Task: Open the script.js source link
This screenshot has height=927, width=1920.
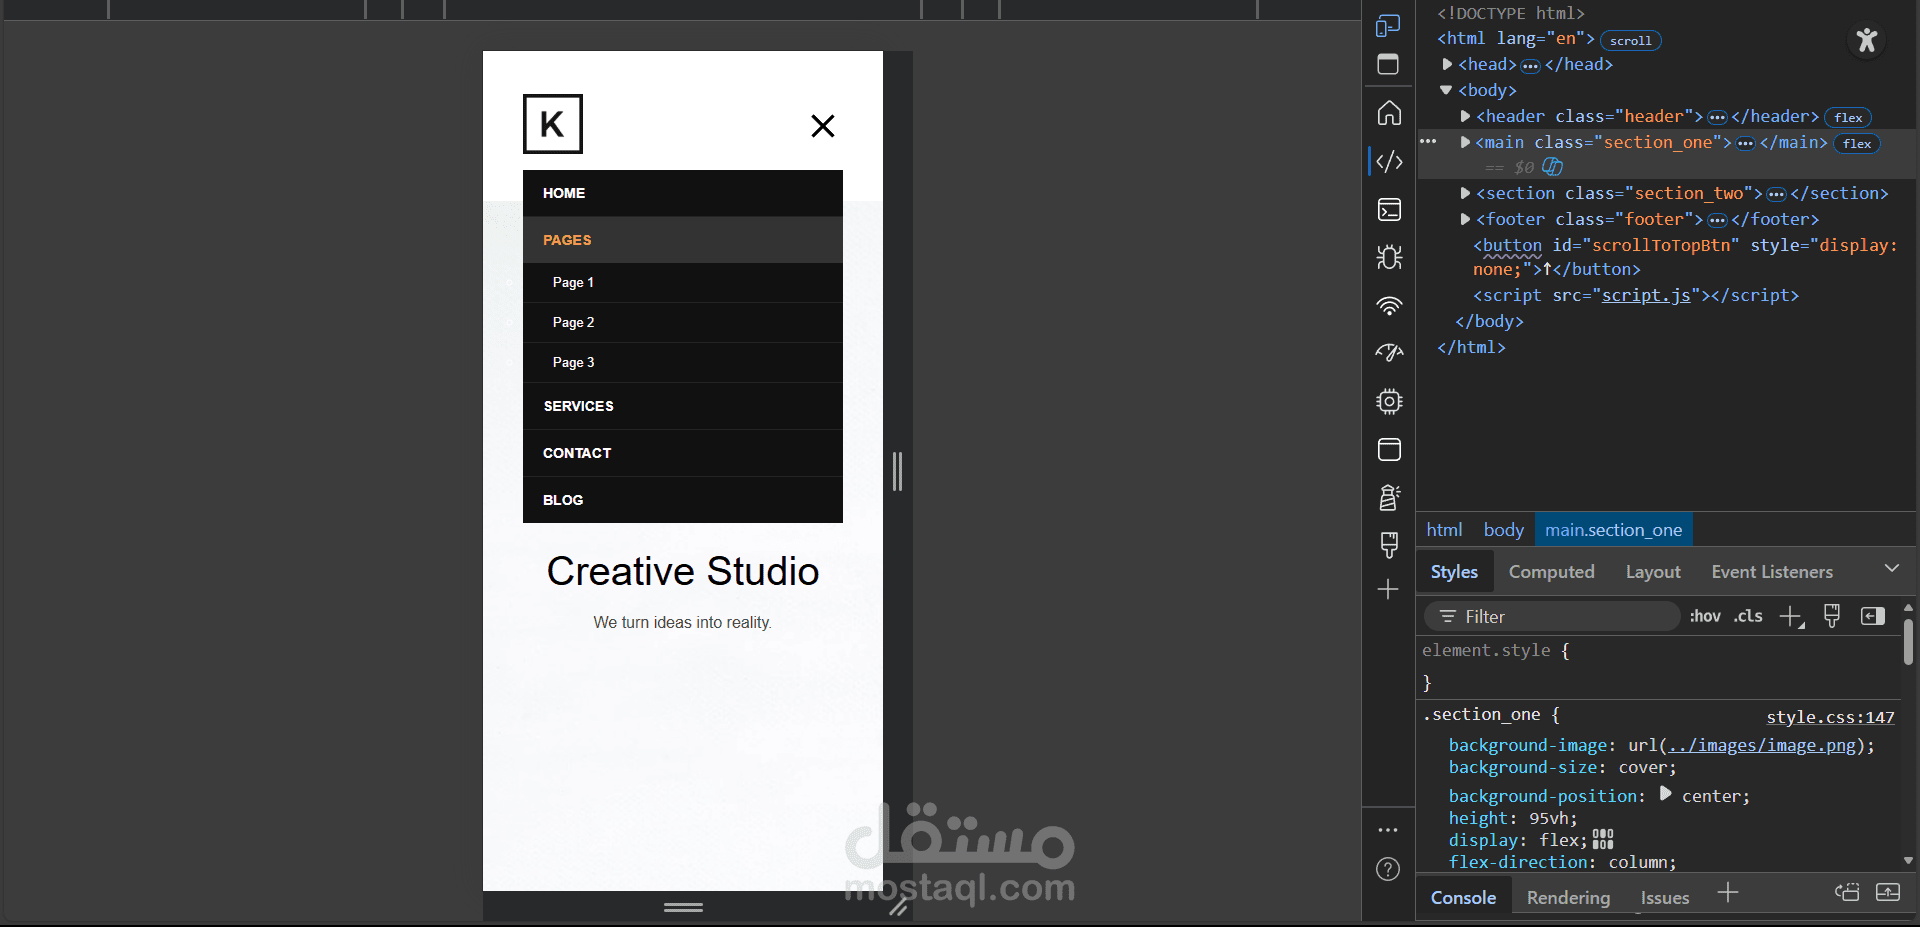Action: coord(1646,295)
